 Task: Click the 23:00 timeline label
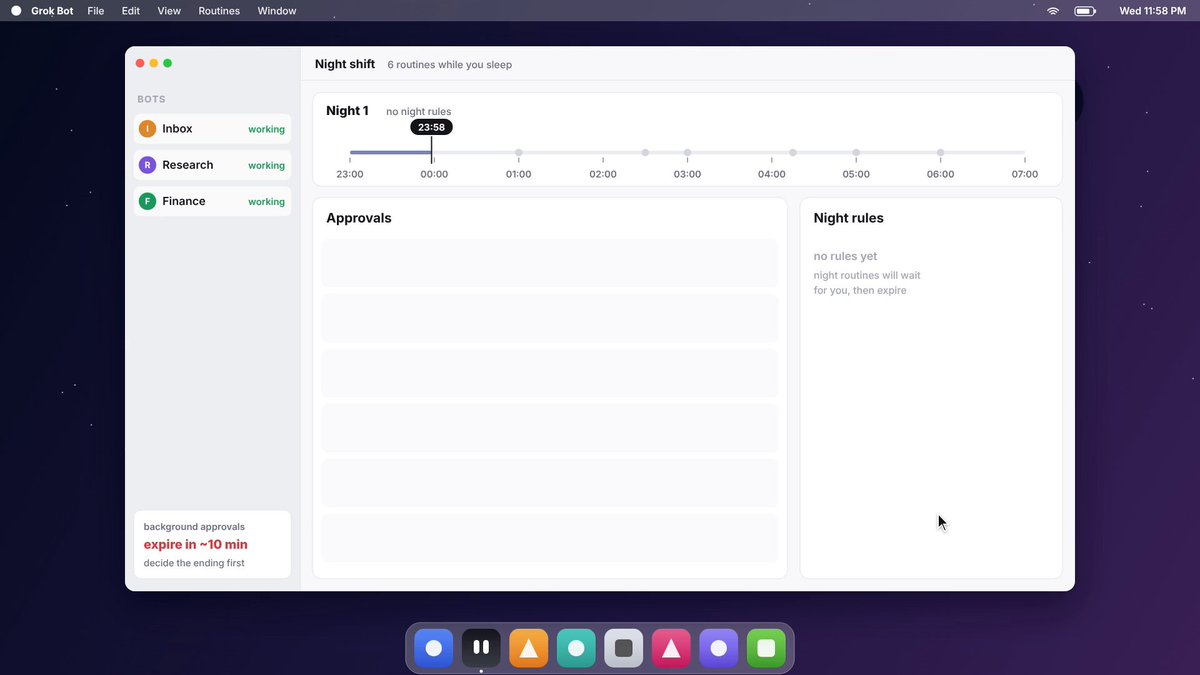tap(350, 174)
